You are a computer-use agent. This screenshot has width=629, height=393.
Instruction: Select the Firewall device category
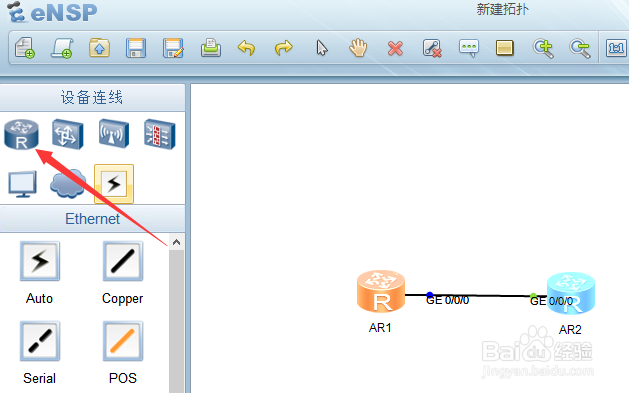pos(160,134)
